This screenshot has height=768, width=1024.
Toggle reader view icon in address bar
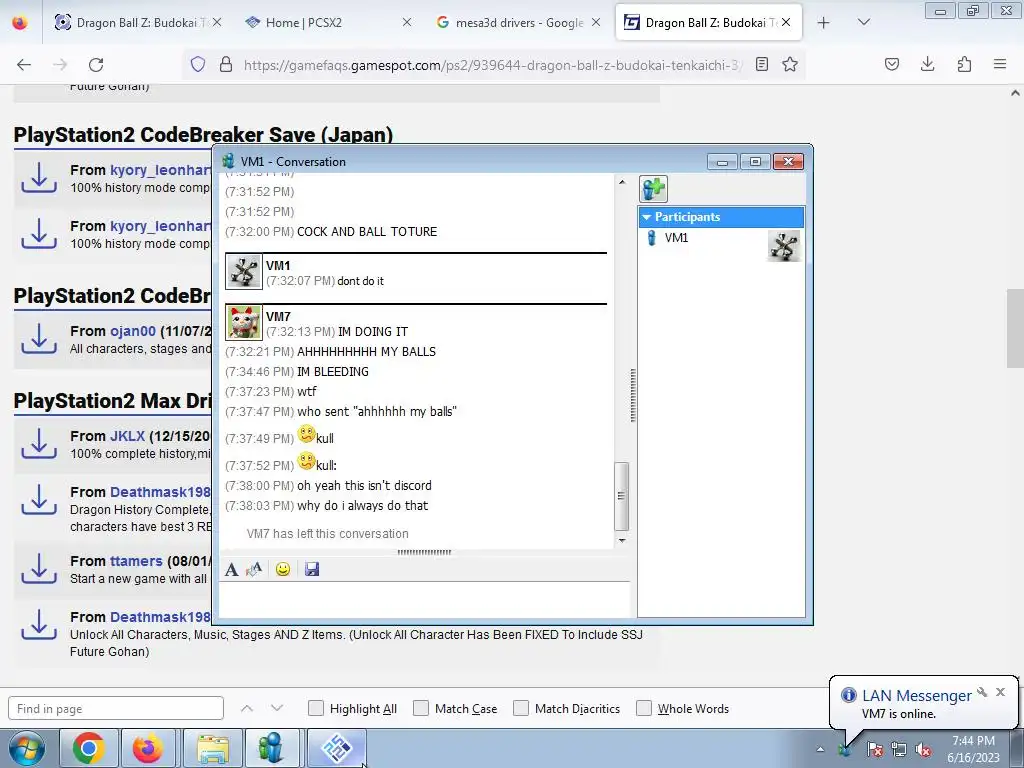point(761,64)
